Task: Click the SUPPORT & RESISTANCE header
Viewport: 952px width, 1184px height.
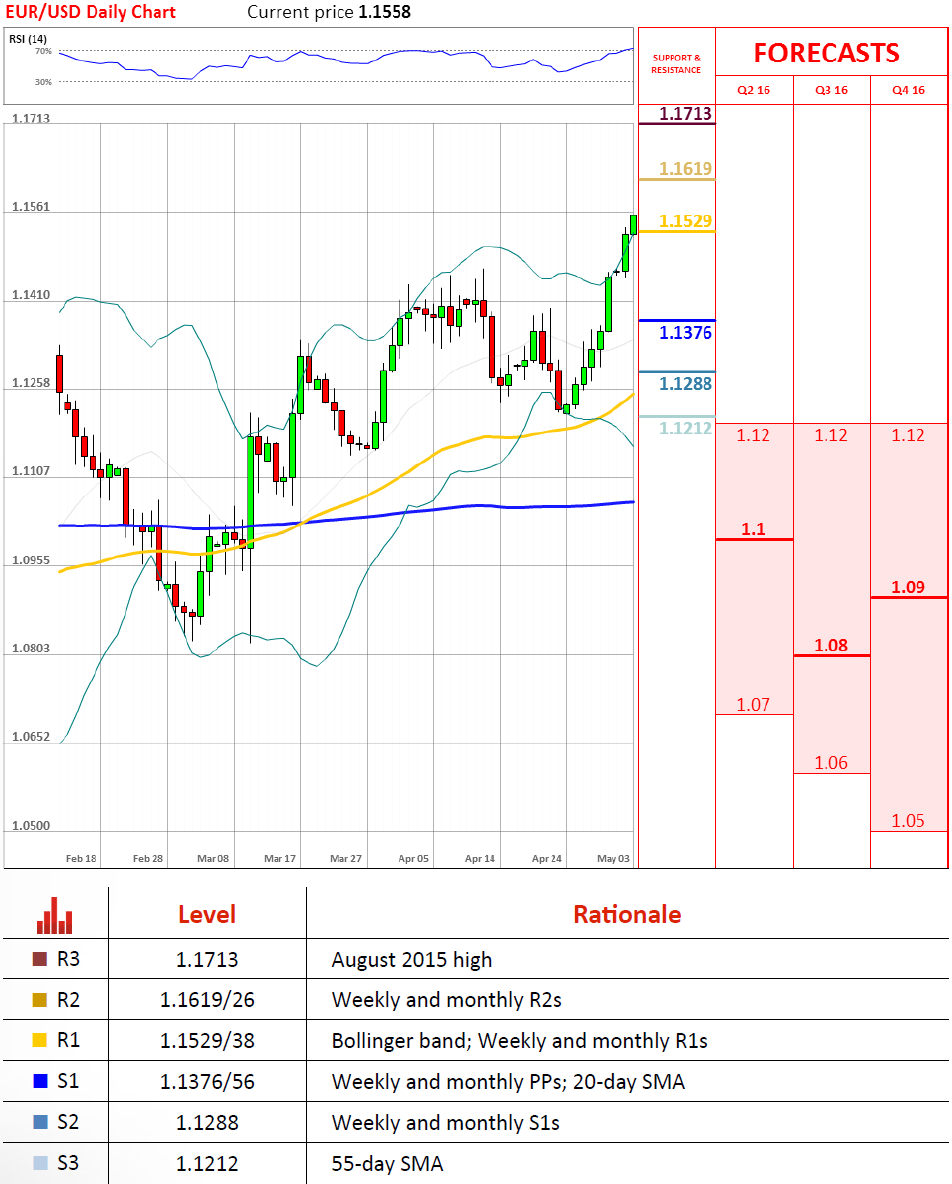Action: point(676,63)
